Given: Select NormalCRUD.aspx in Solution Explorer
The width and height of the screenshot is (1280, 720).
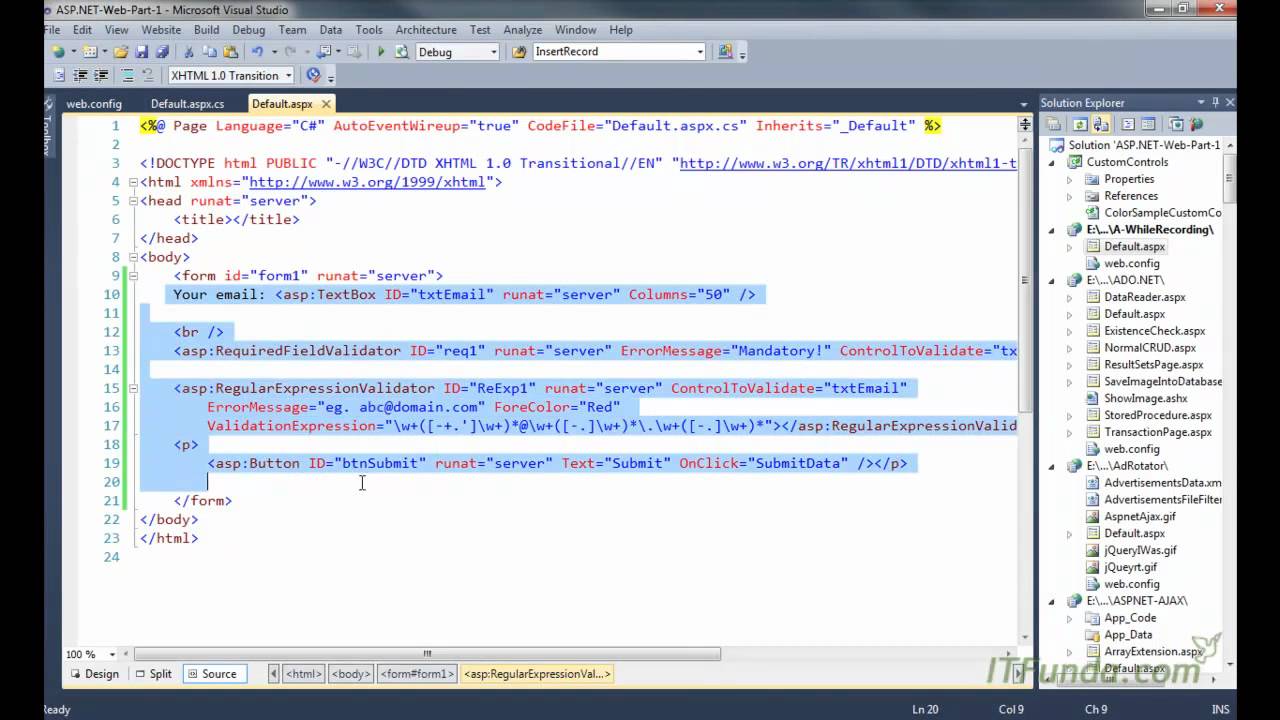Looking at the screenshot, I should 1149,348.
